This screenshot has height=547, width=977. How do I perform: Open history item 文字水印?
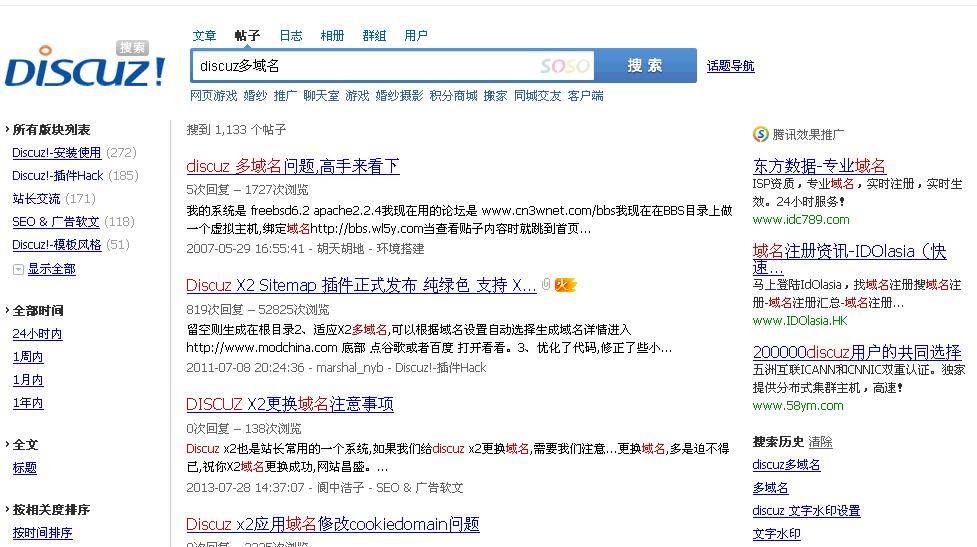click(776, 534)
